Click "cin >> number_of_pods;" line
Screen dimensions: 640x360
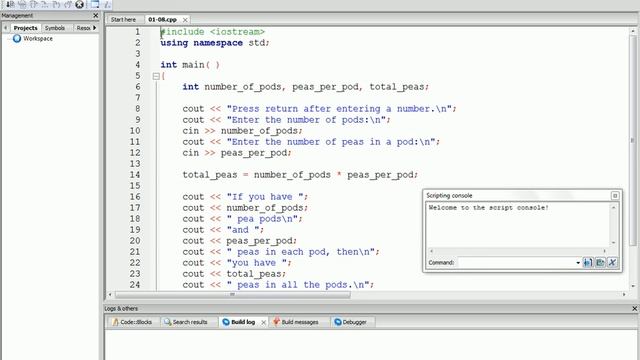click(x=242, y=131)
